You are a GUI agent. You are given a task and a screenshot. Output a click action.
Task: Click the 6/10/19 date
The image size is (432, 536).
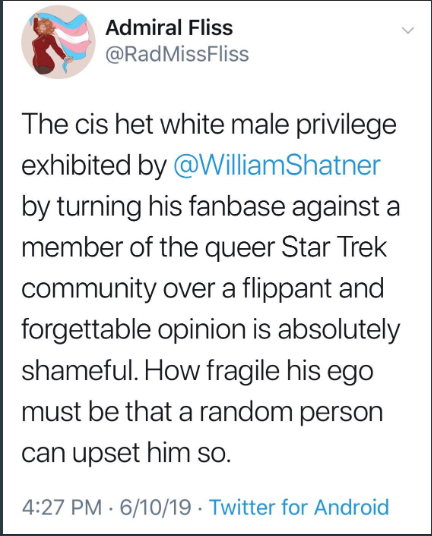155,507
